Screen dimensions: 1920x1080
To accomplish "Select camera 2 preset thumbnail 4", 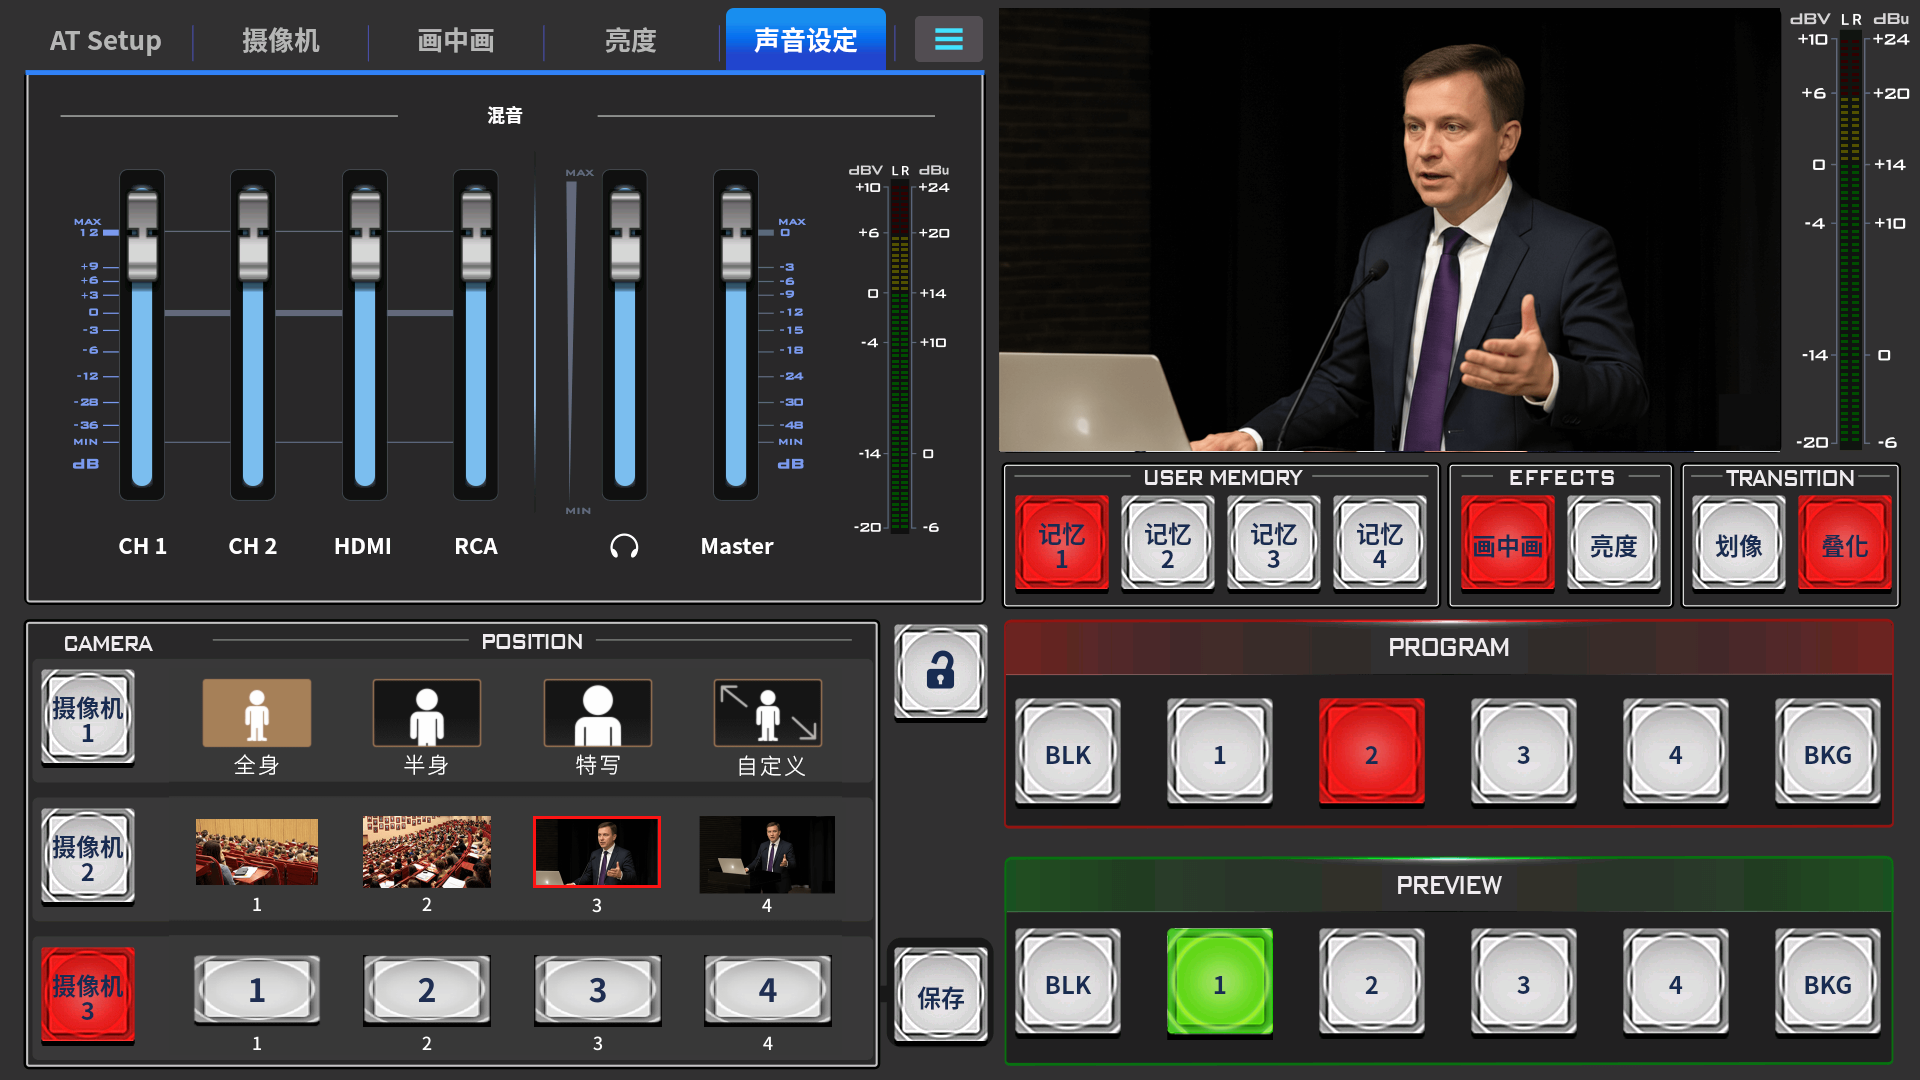I will (x=767, y=853).
